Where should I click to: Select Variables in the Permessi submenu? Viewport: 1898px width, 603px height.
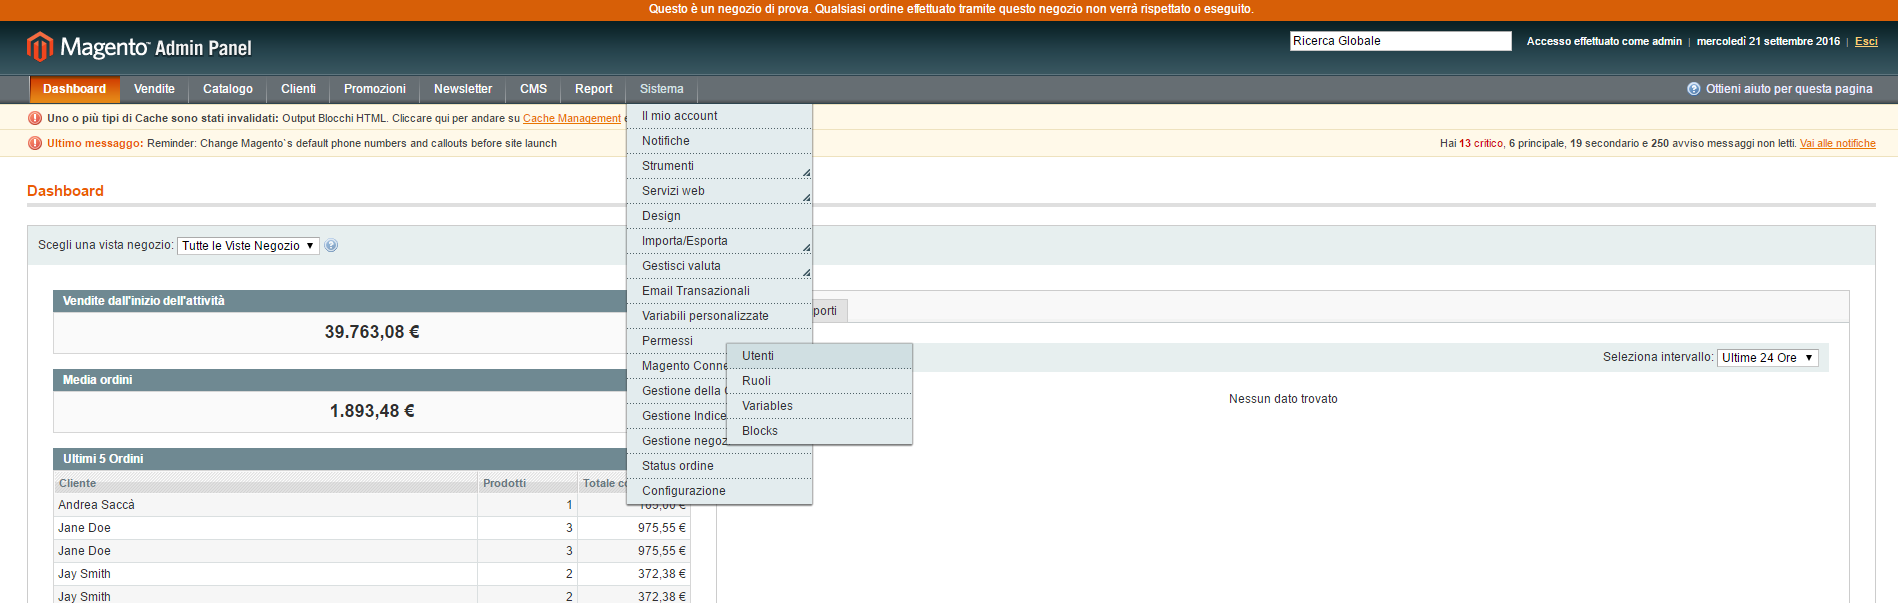point(819,406)
